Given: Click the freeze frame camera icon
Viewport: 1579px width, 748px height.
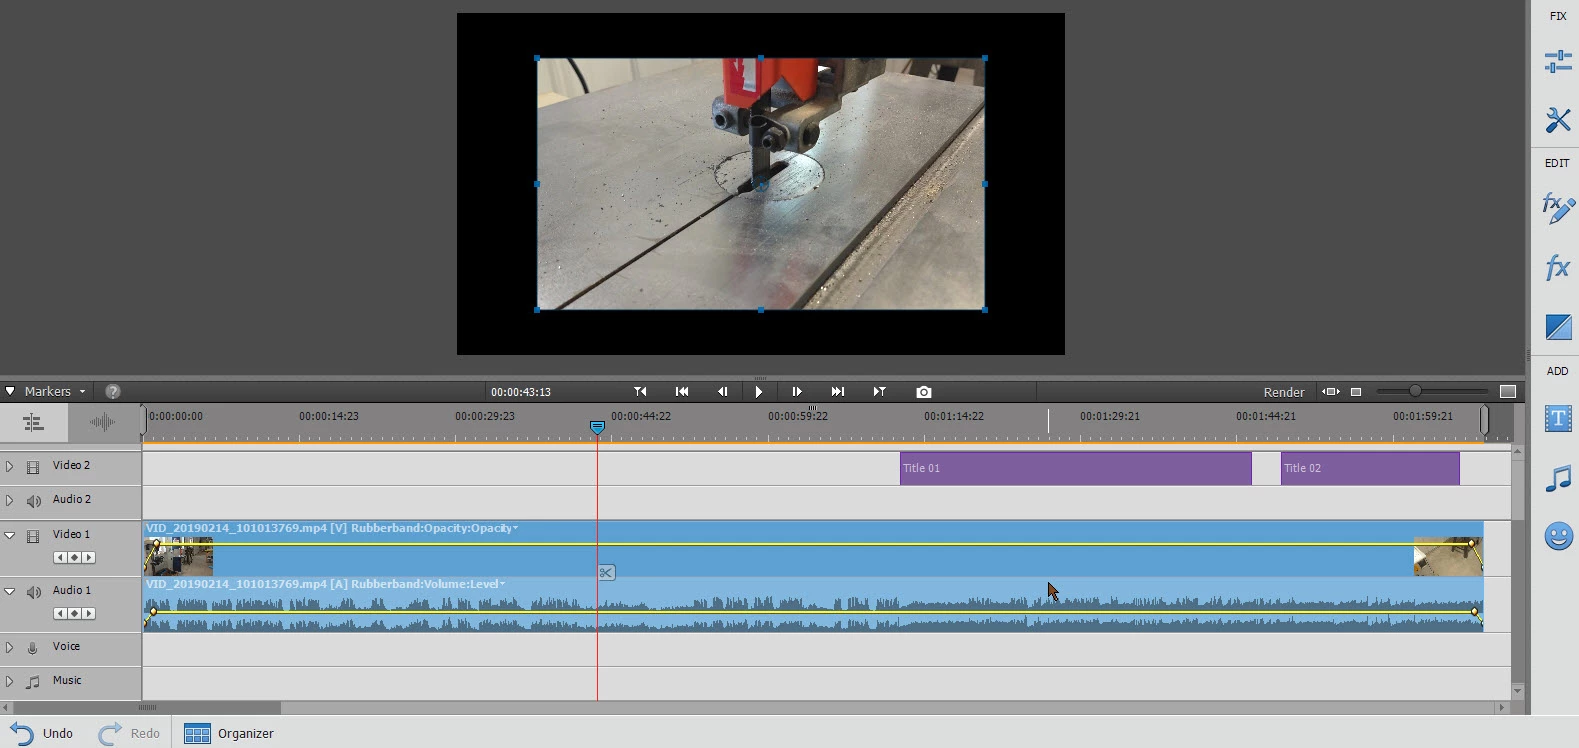Looking at the screenshot, I should click(x=923, y=392).
